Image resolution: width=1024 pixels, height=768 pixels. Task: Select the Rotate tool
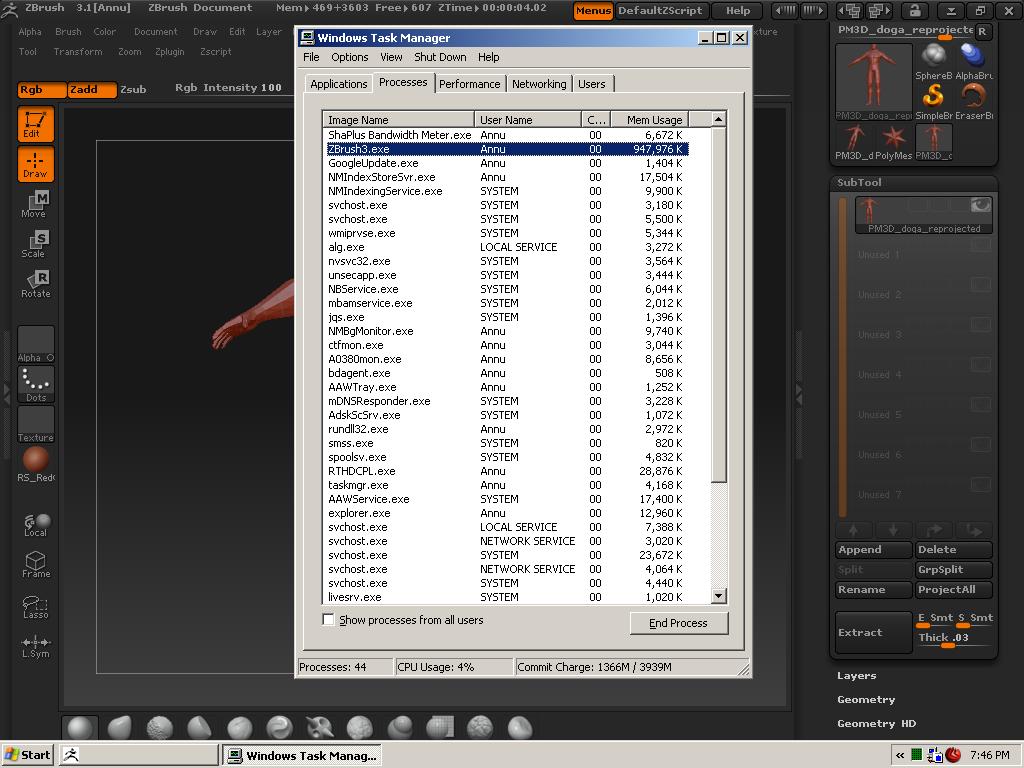pos(35,284)
